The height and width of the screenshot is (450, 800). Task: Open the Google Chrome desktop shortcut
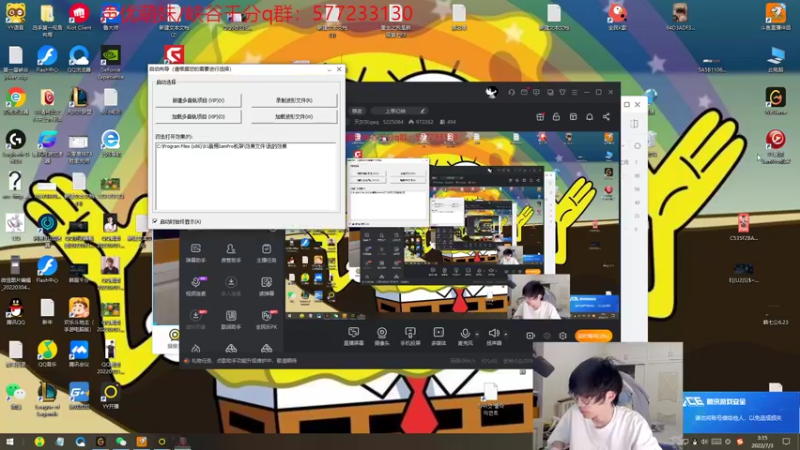[16, 101]
